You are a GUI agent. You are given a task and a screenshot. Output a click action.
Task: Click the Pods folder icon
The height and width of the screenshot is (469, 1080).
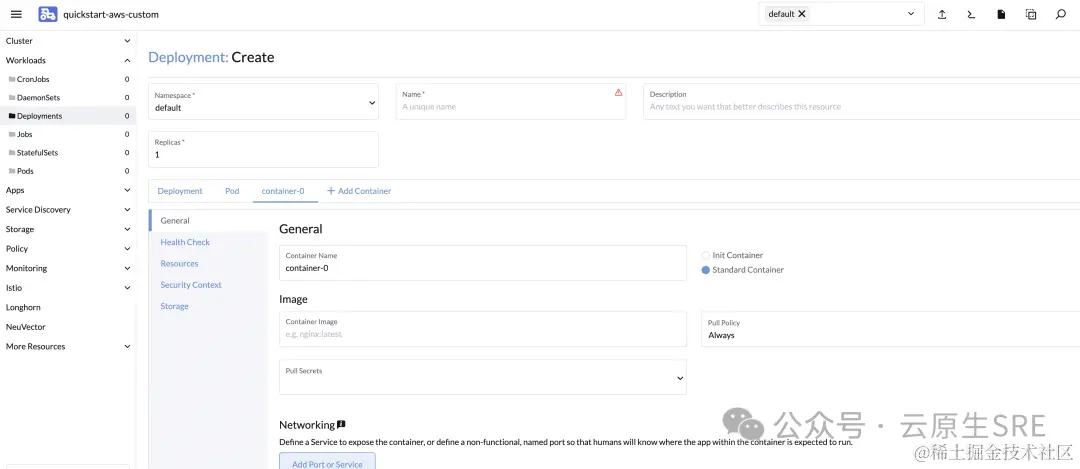click(x=12, y=171)
